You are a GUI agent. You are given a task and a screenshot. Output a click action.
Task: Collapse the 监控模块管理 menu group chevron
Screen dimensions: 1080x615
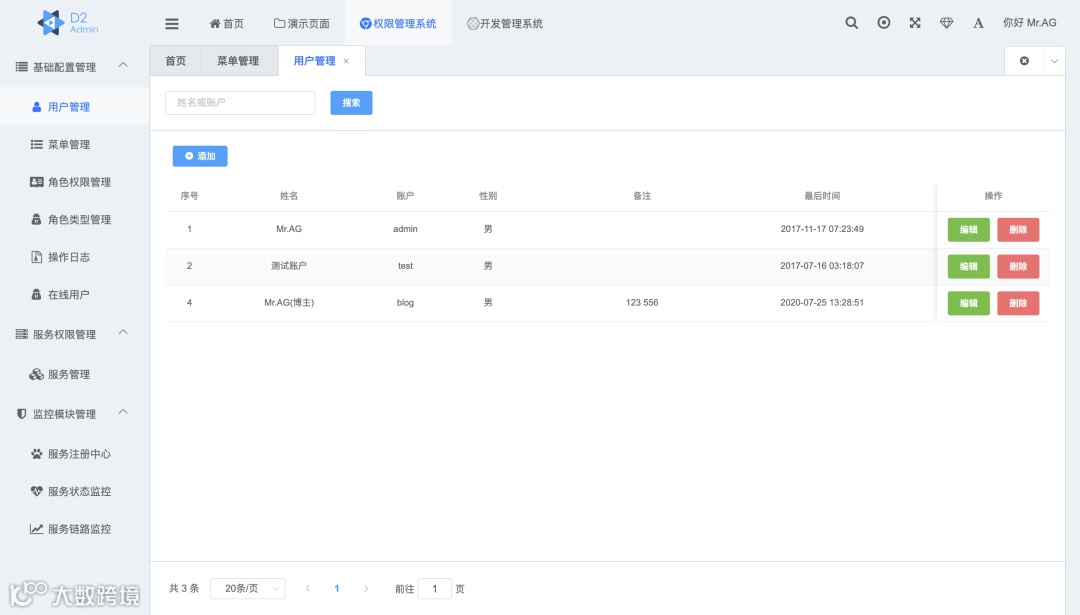click(123, 413)
